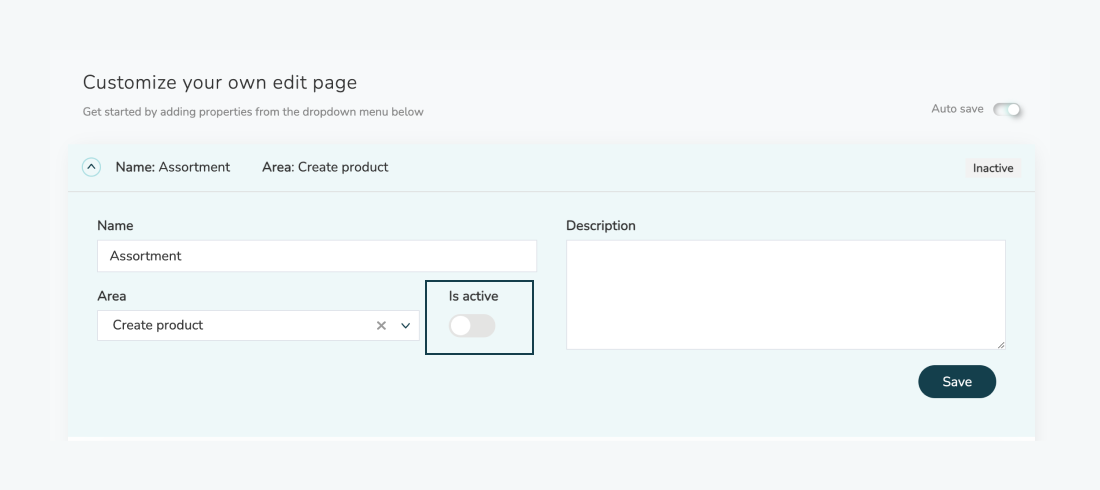1100x490 pixels.
Task: Click the Area field label
Action: 112,296
